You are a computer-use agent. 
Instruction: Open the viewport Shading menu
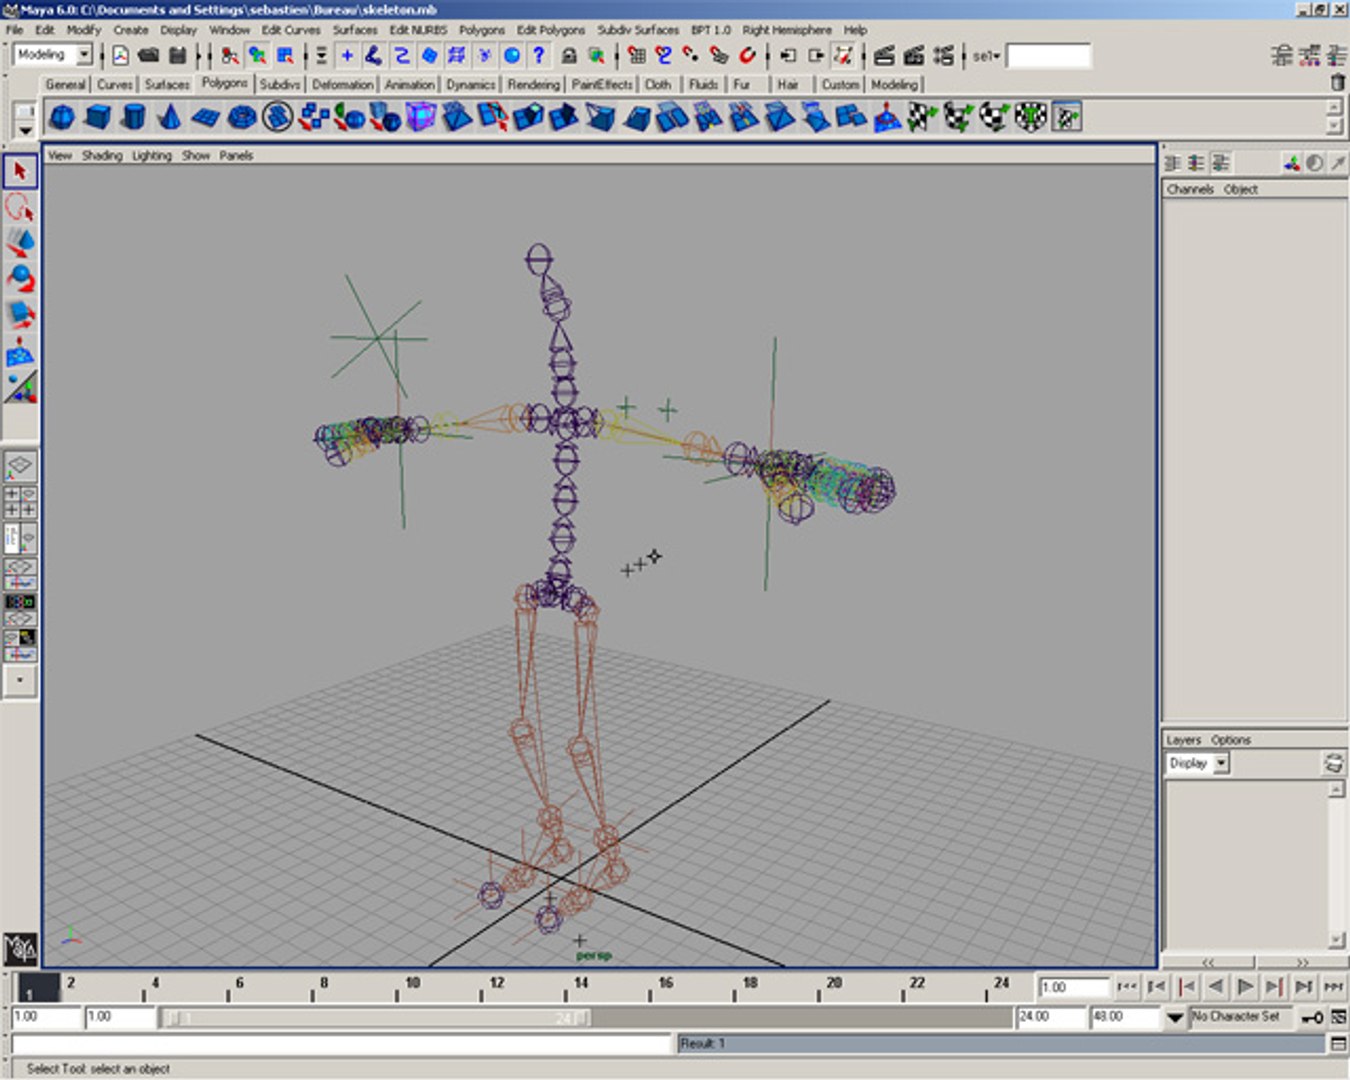tap(101, 155)
